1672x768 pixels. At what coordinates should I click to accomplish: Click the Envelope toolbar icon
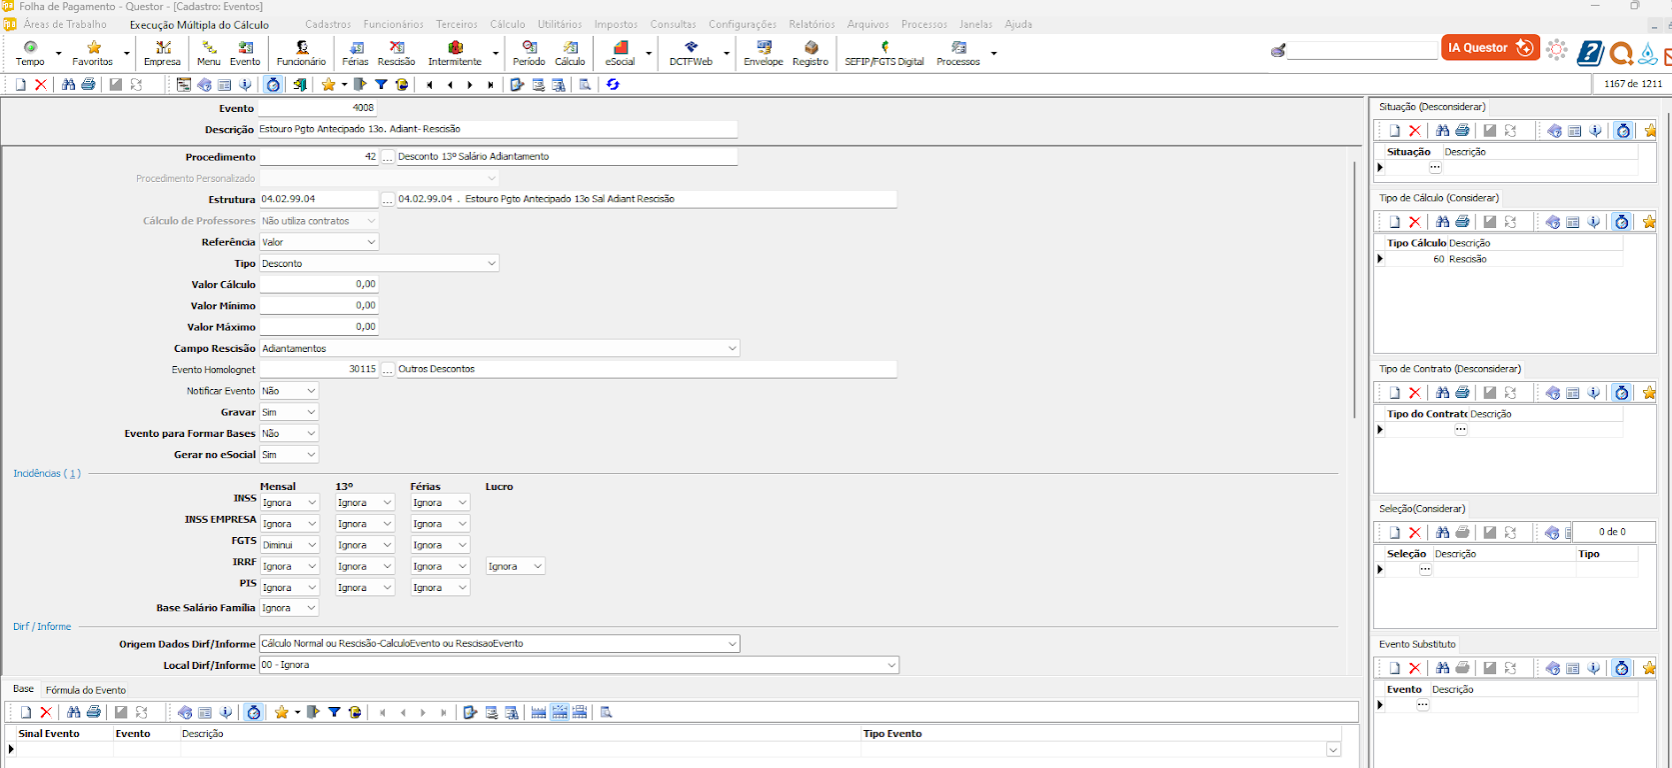coord(763,53)
